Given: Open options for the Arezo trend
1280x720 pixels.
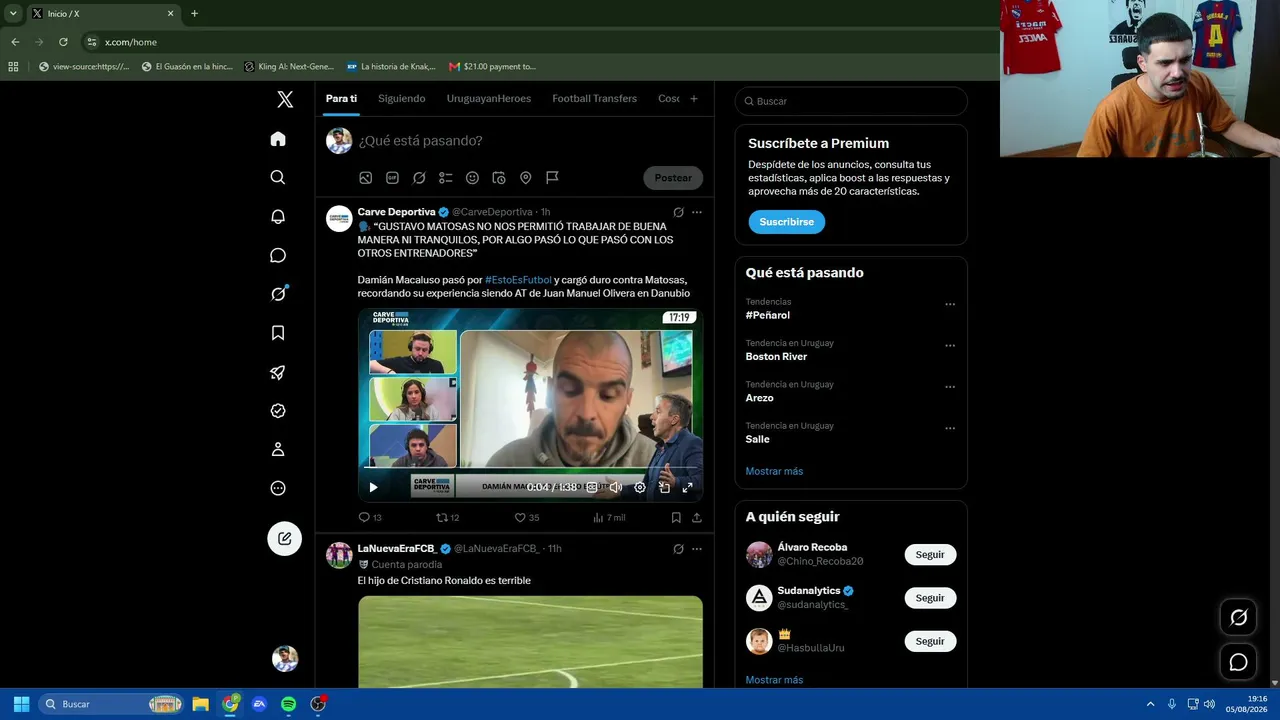Looking at the screenshot, I should pos(950,388).
